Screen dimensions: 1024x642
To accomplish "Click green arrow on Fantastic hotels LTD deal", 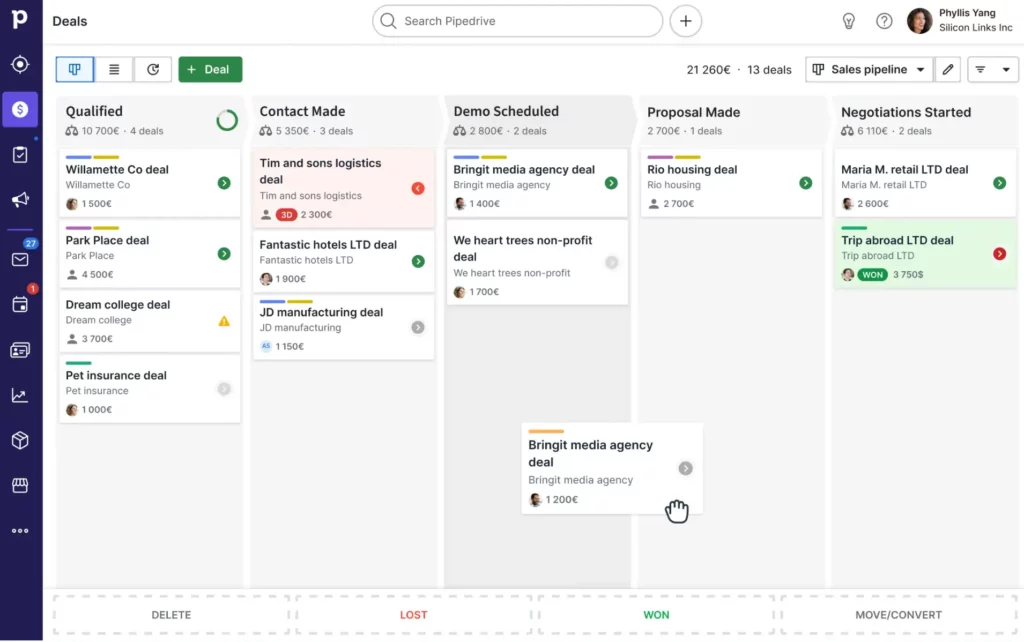I will (x=418, y=261).
